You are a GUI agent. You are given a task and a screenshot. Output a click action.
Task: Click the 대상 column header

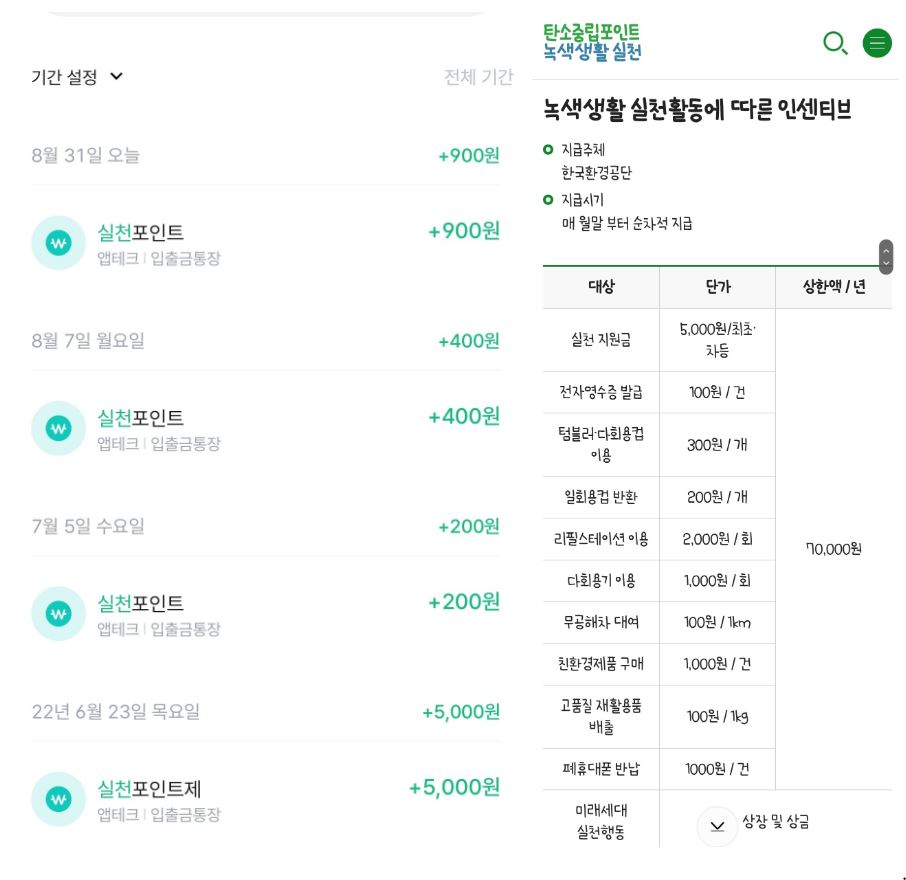[600, 287]
